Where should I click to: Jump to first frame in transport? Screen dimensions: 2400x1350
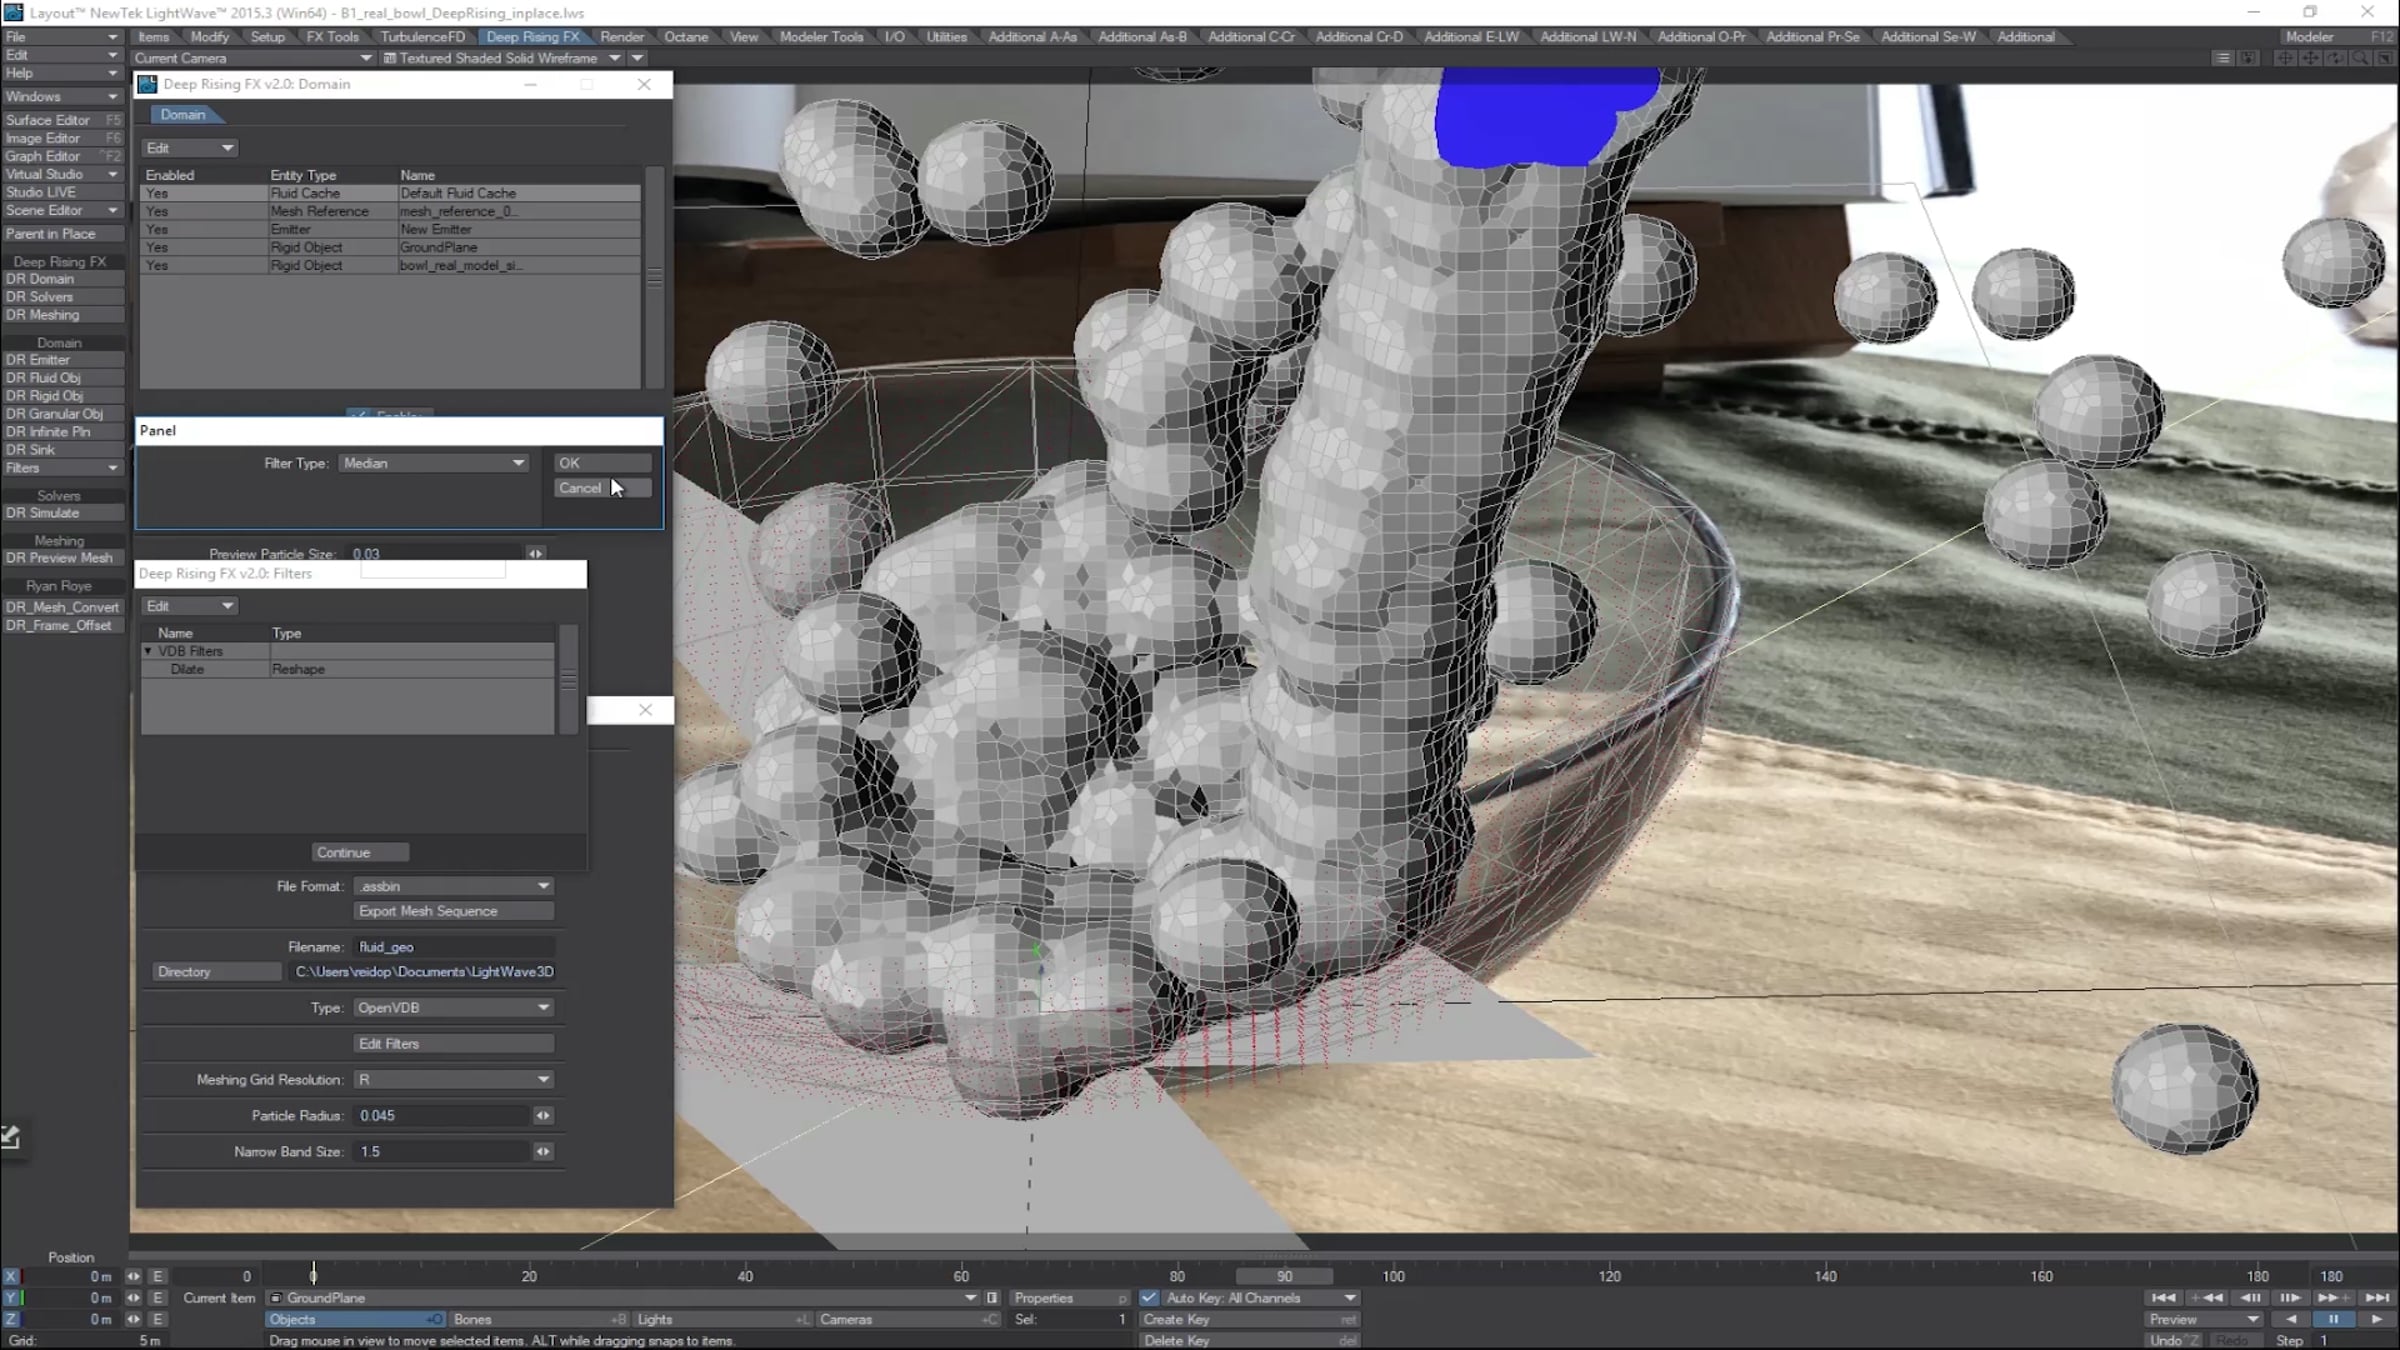point(2163,1297)
